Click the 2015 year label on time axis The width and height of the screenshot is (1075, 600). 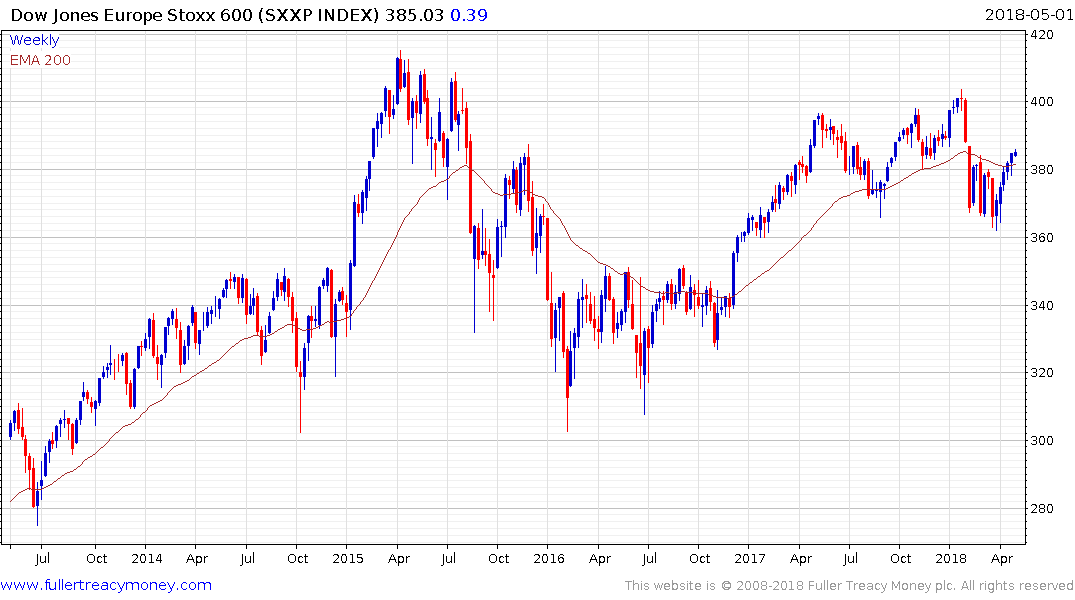(x=348, y=559)
